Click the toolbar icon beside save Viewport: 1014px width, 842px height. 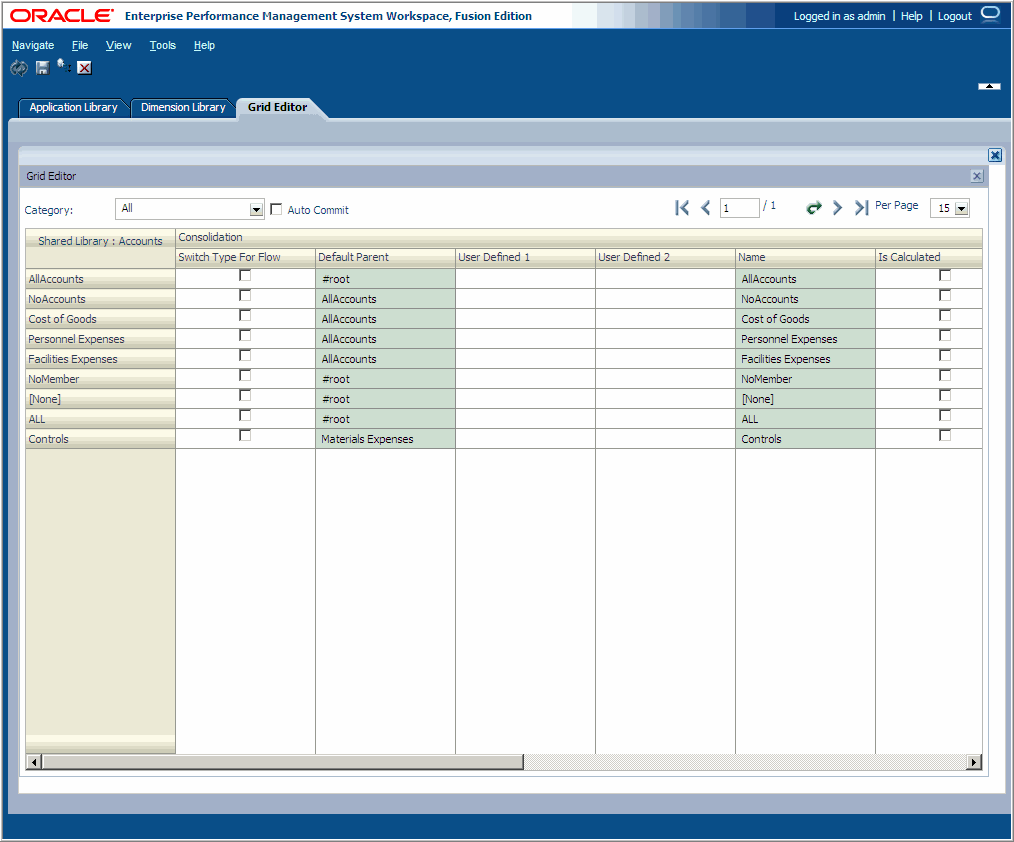(x=63, y=66)
